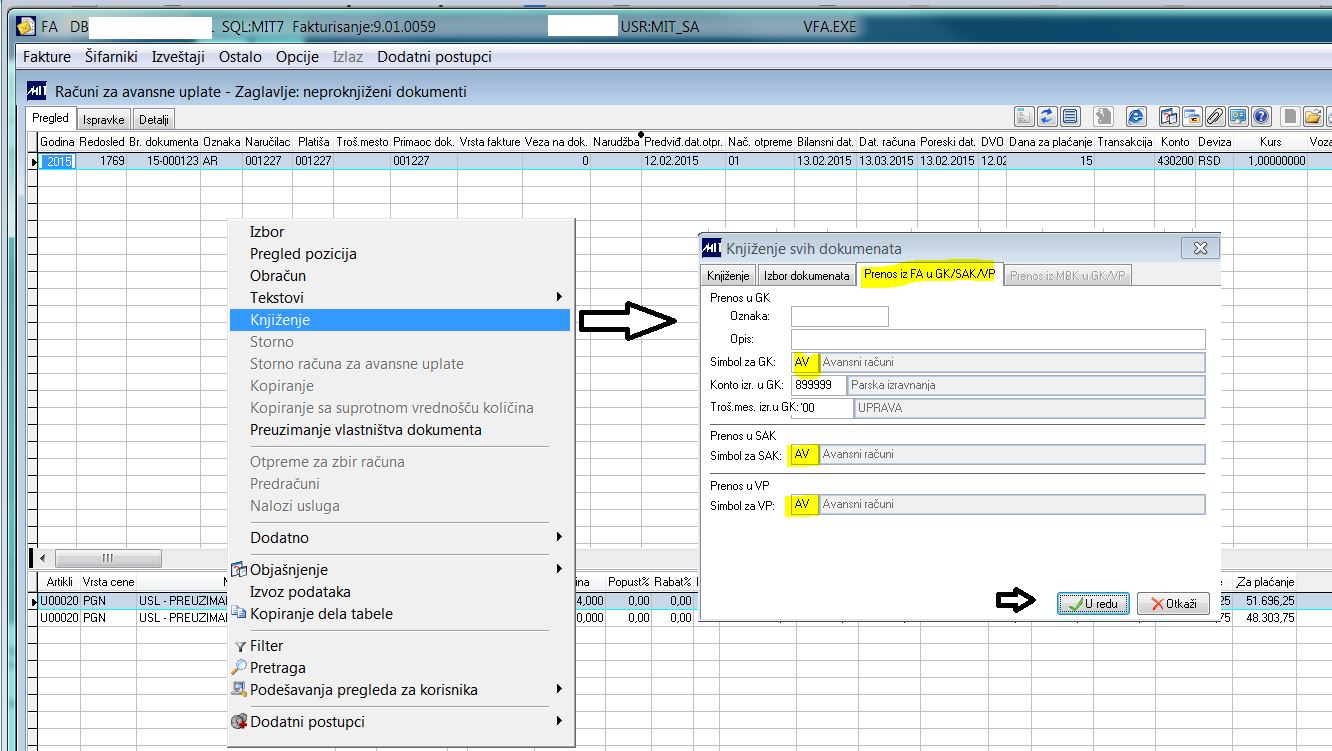Open the Opcije menu
1332x751 pixels.
297,57
